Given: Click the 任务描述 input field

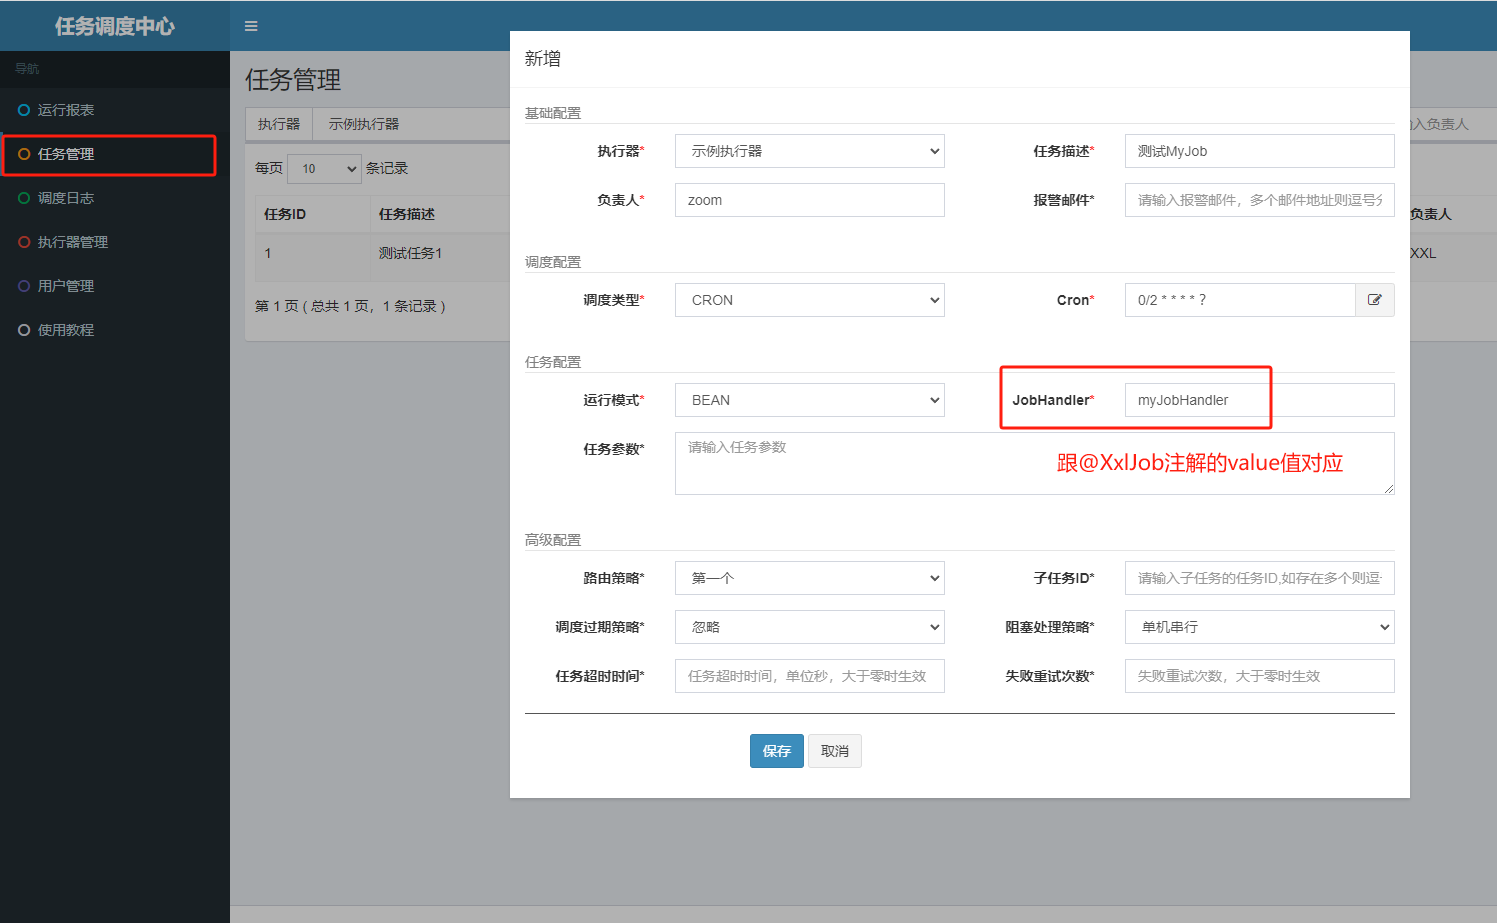Looking at the screenshot, I should 1260,151.
